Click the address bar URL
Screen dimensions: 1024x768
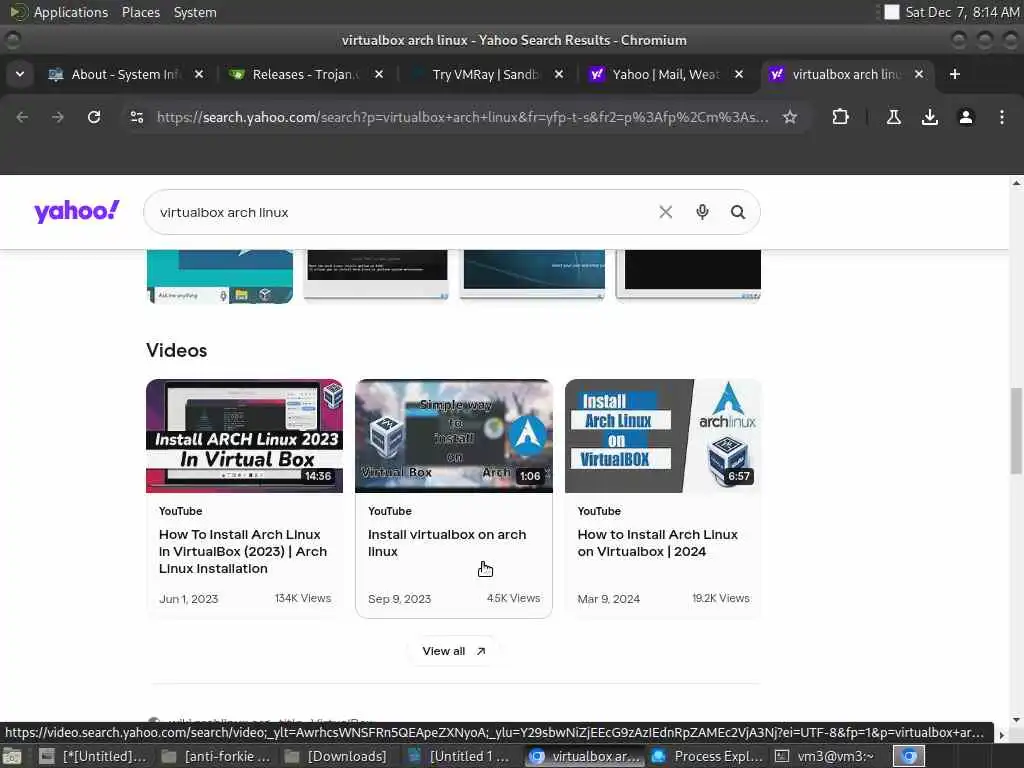click(462, 117)
